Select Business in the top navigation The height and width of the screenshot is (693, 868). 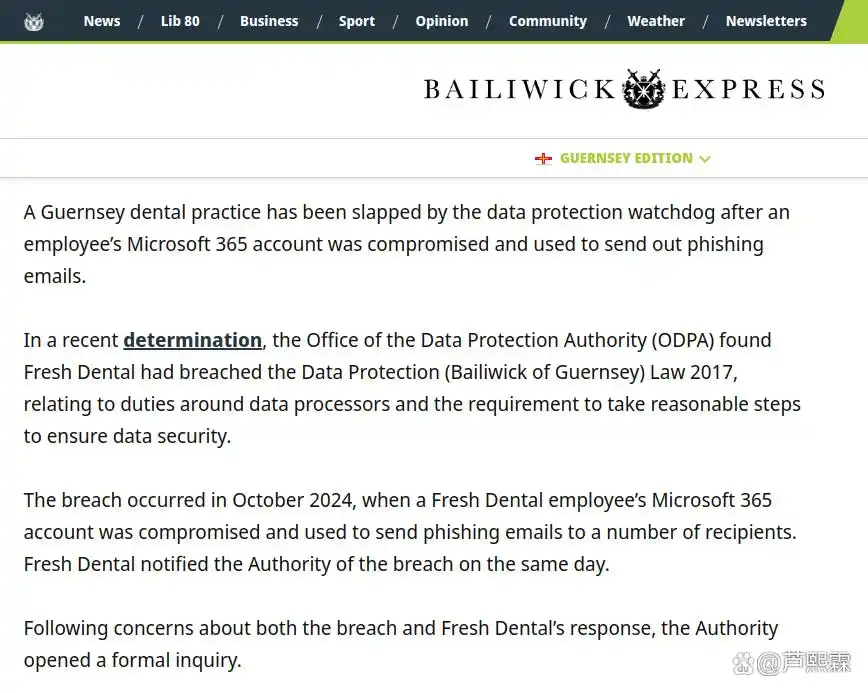(x=269, y=21)
